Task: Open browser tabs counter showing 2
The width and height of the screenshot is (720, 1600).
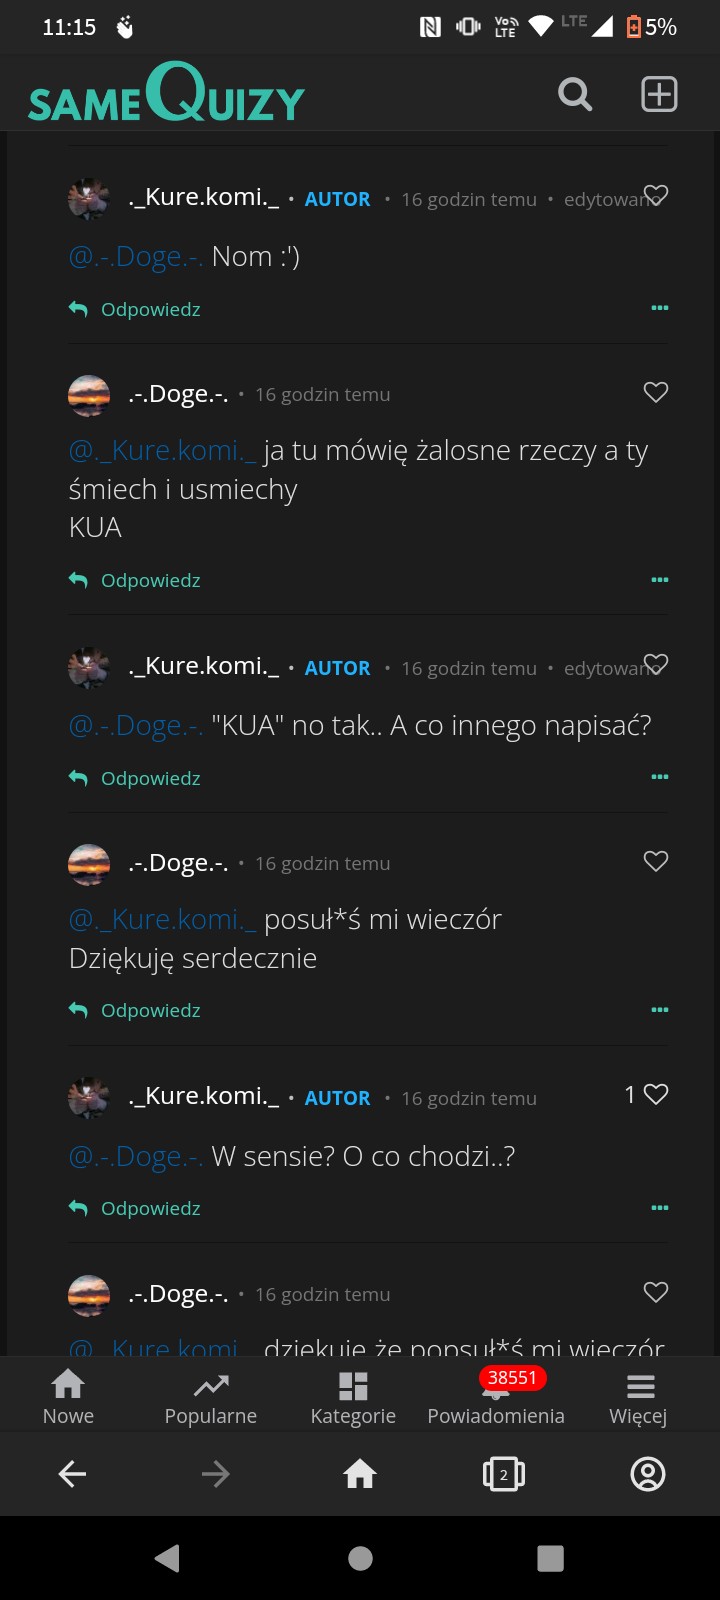Action: [x=504, y=1474]
